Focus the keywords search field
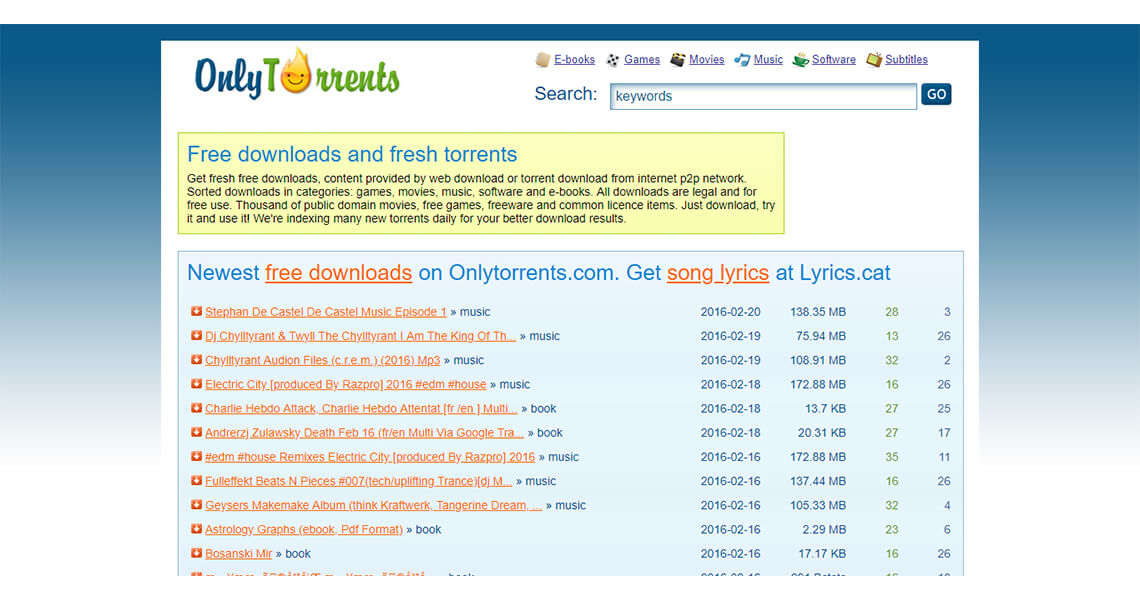 click(763, 96)
